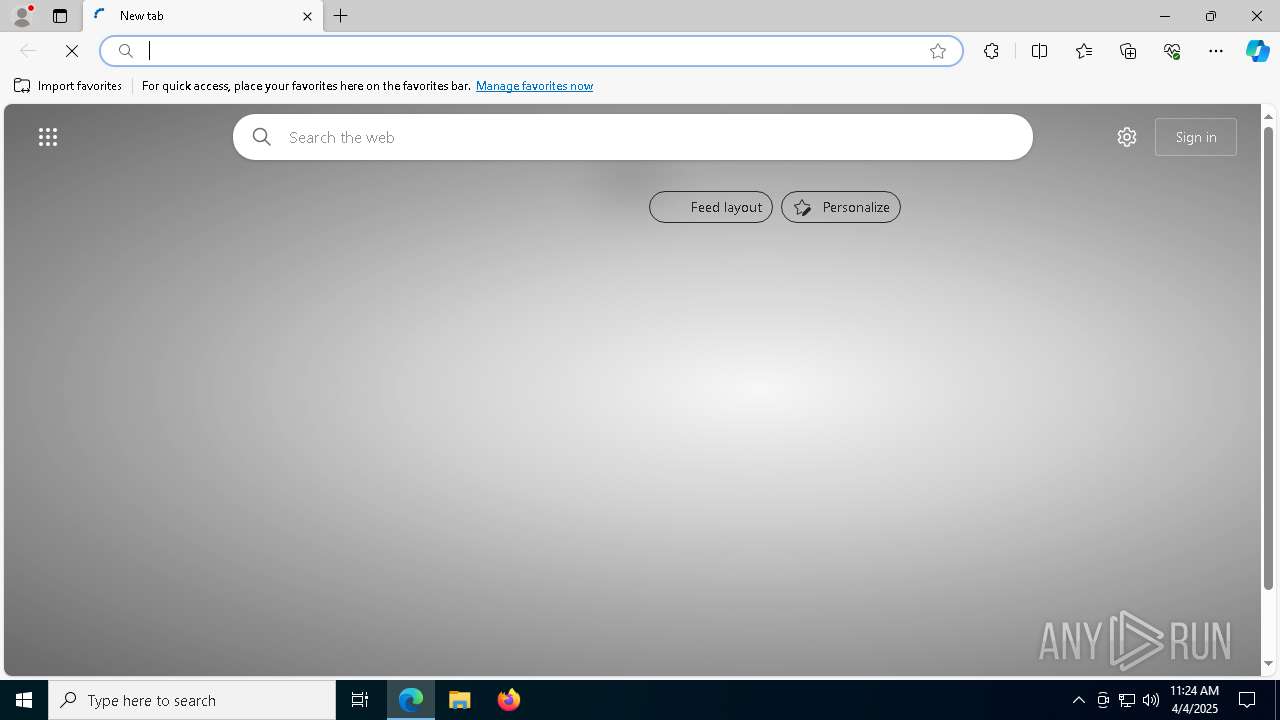Open the tab actions menu icon
Image resolution: width=1280 pixels, height=720 pixels.
pyautogui.click(x=60, y=16)
